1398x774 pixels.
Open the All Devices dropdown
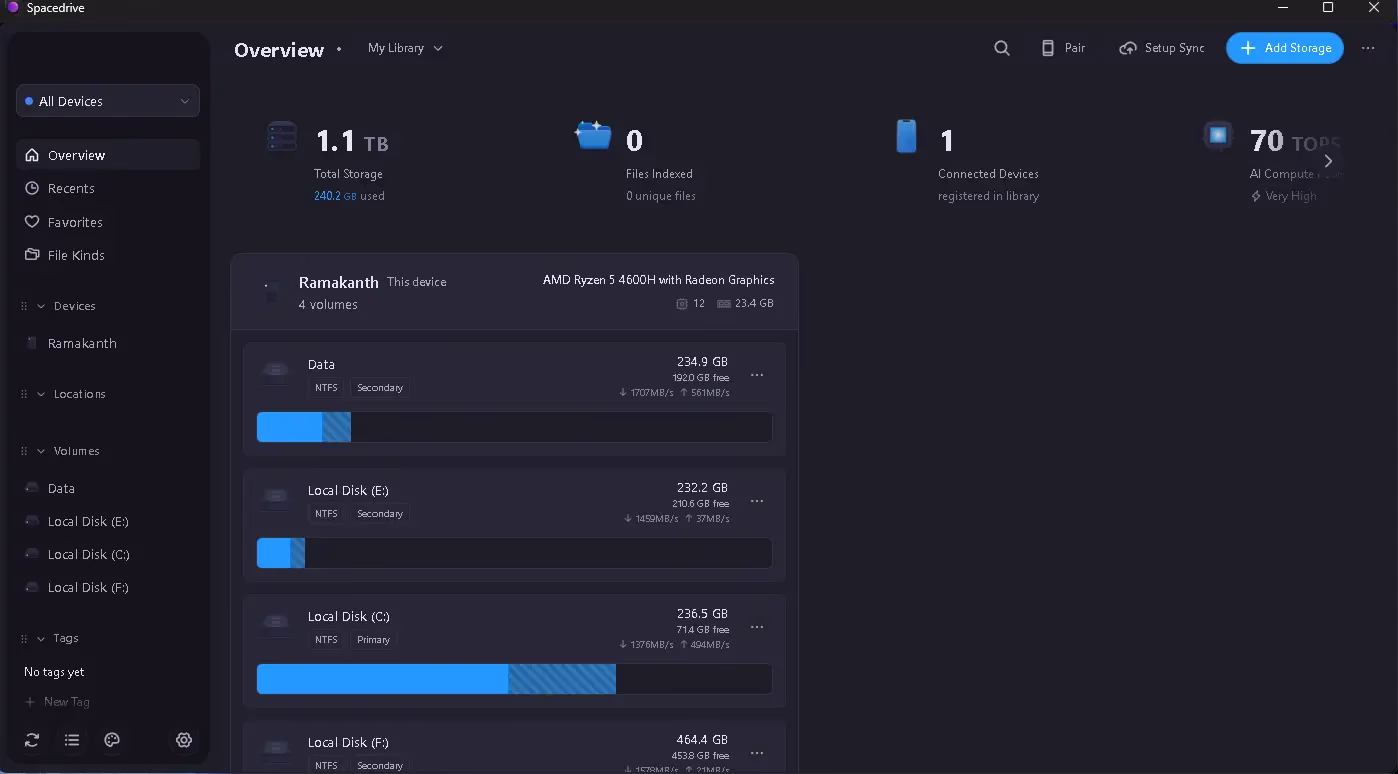[x=108, y=101]
